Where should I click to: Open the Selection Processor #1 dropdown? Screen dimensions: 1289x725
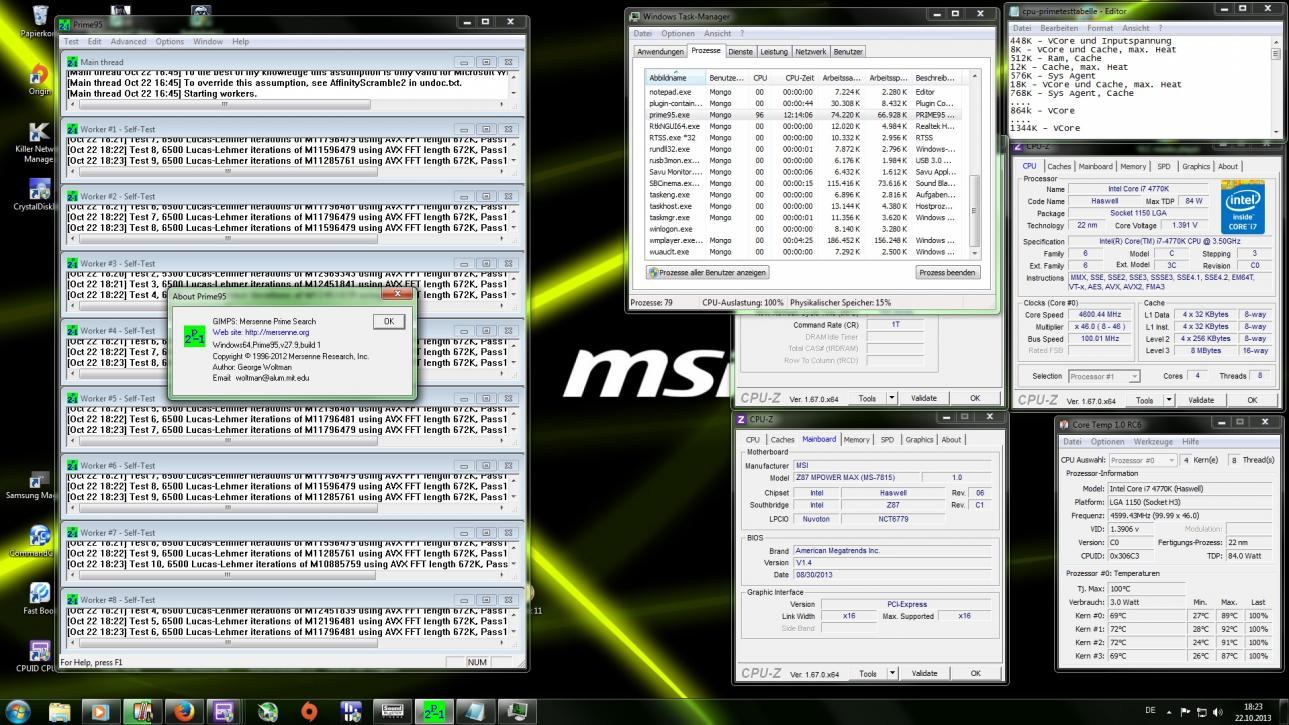tap(1104, 376)
